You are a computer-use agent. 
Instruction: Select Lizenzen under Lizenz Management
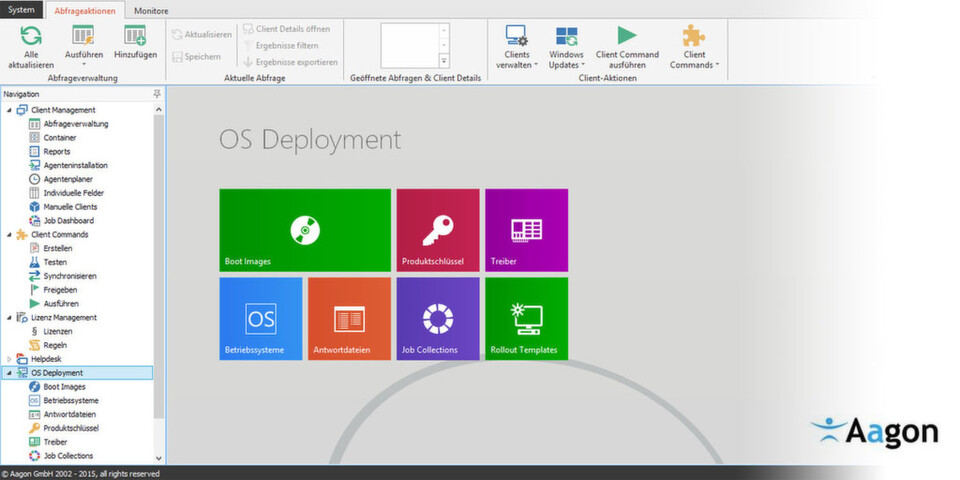58,331
